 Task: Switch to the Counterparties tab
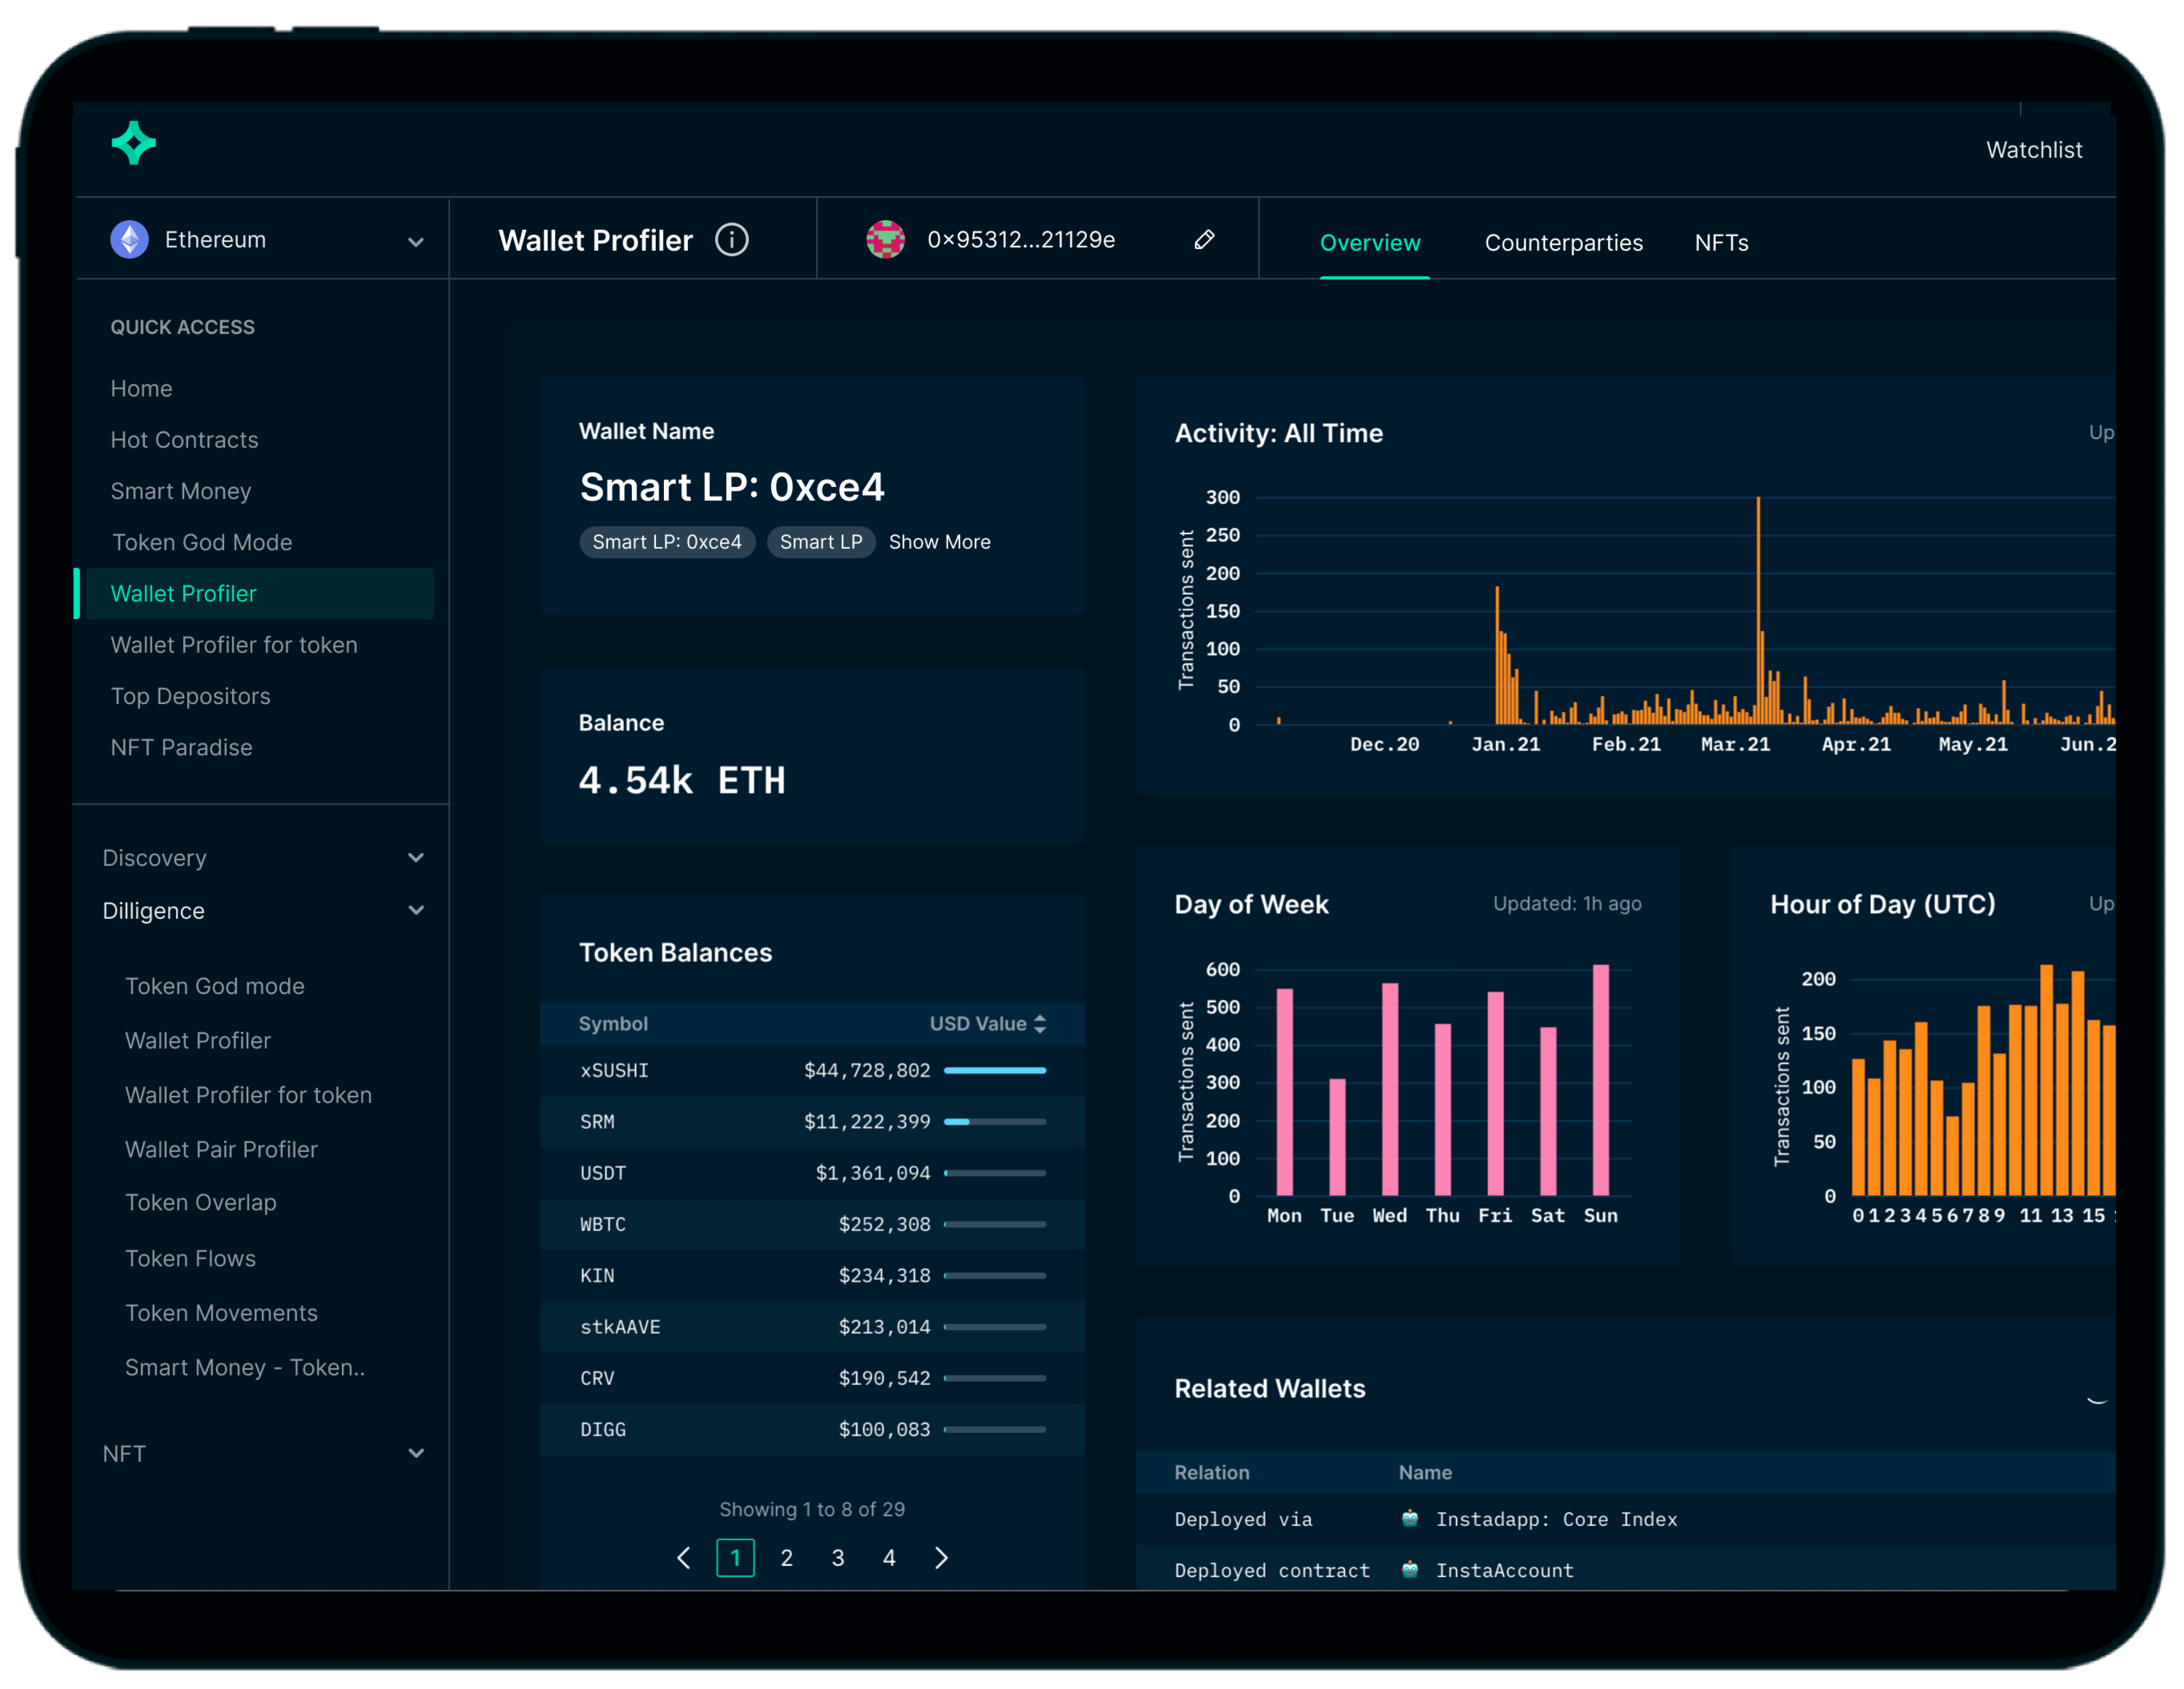tap(1563, 242)
